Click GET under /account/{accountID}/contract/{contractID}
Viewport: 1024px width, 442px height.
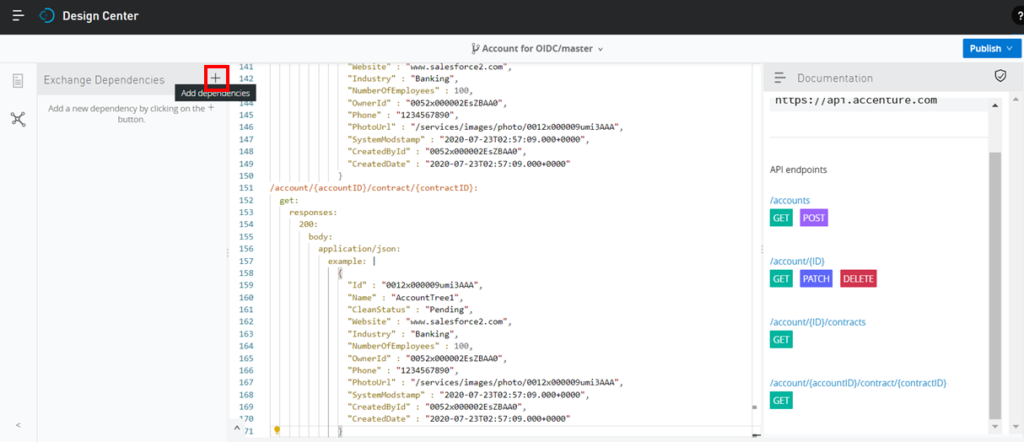pyautogui.click(x=781, y=401)
